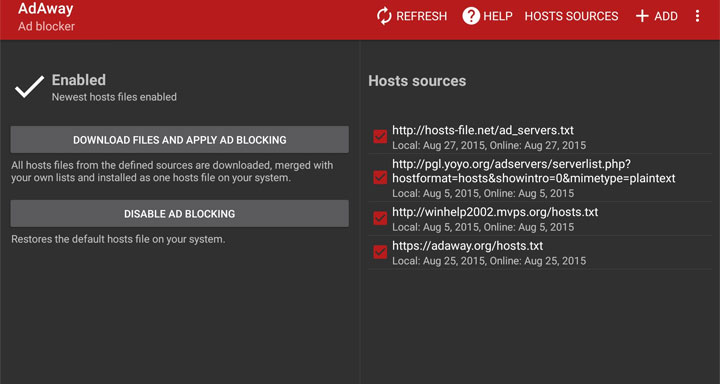Select https://adaway.org/hosts.txt entry text
Screen dimensions: 720x384
[x=467, y=246]
